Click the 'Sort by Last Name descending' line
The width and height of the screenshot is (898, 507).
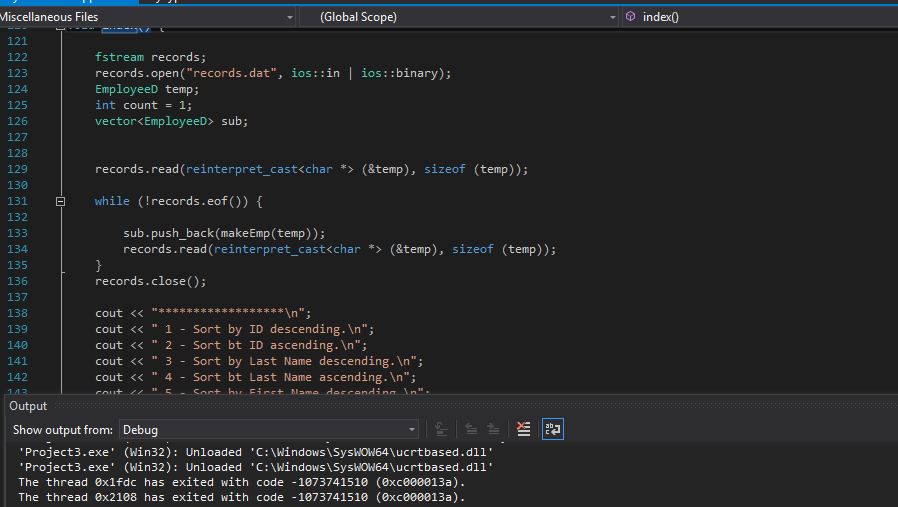[x=260, y=361]
